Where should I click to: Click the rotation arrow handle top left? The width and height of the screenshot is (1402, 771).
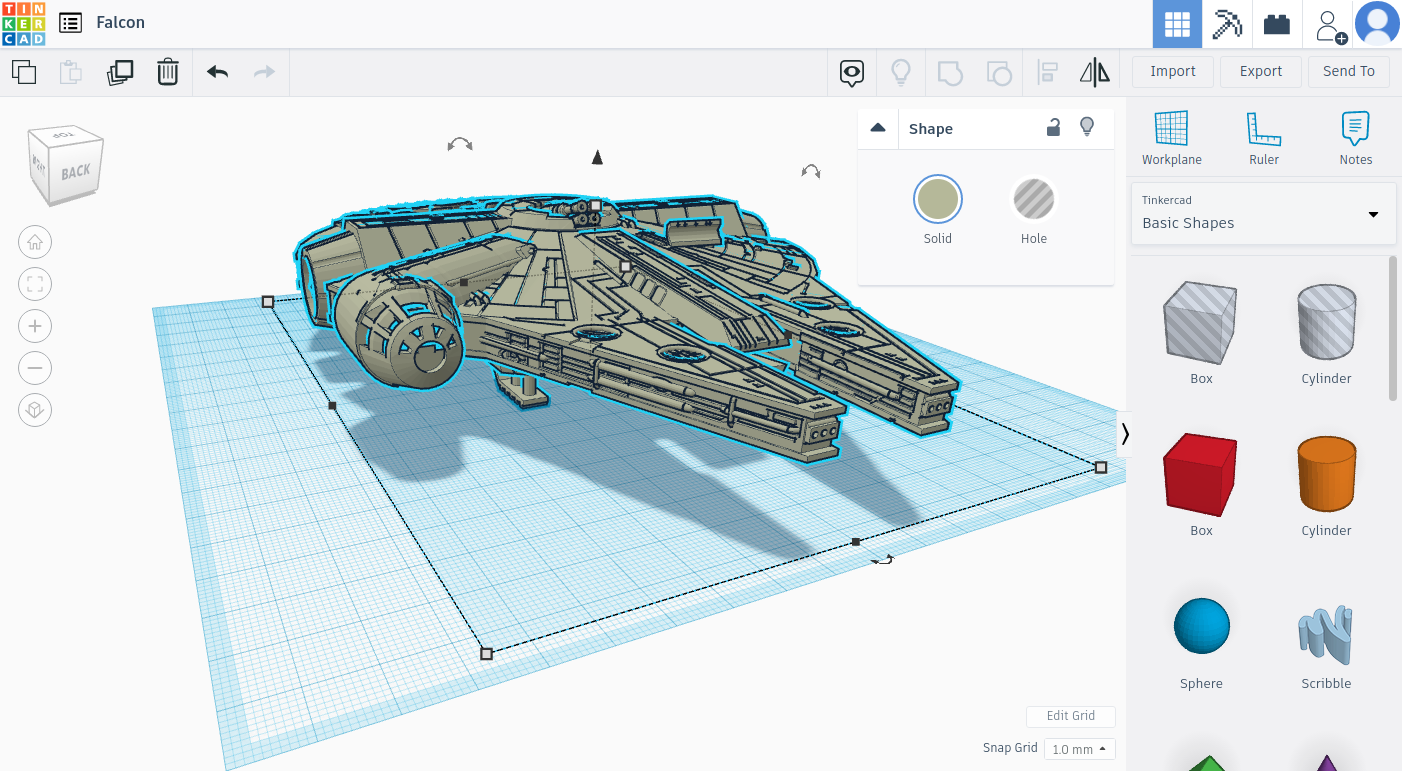(460, 145)
